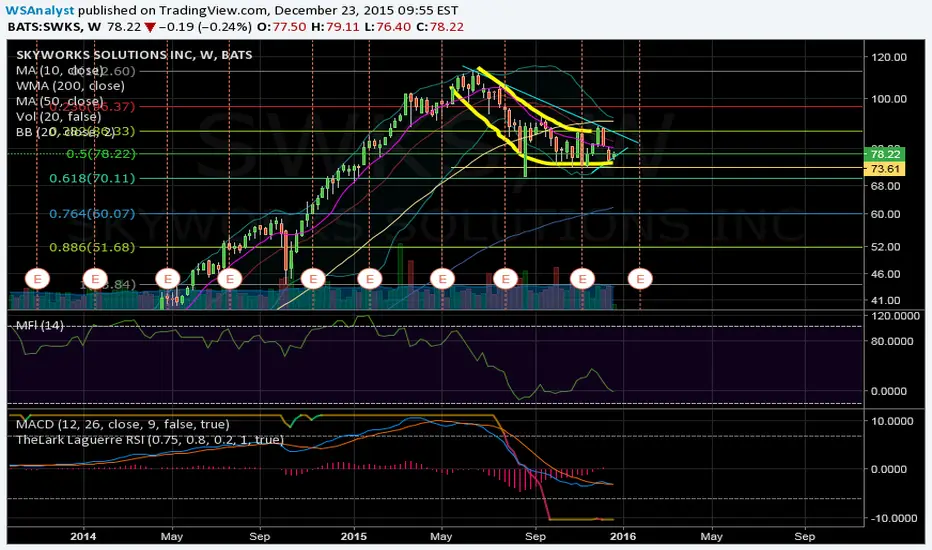Click the high price H:79.11
932x550 pixels.
335,27
